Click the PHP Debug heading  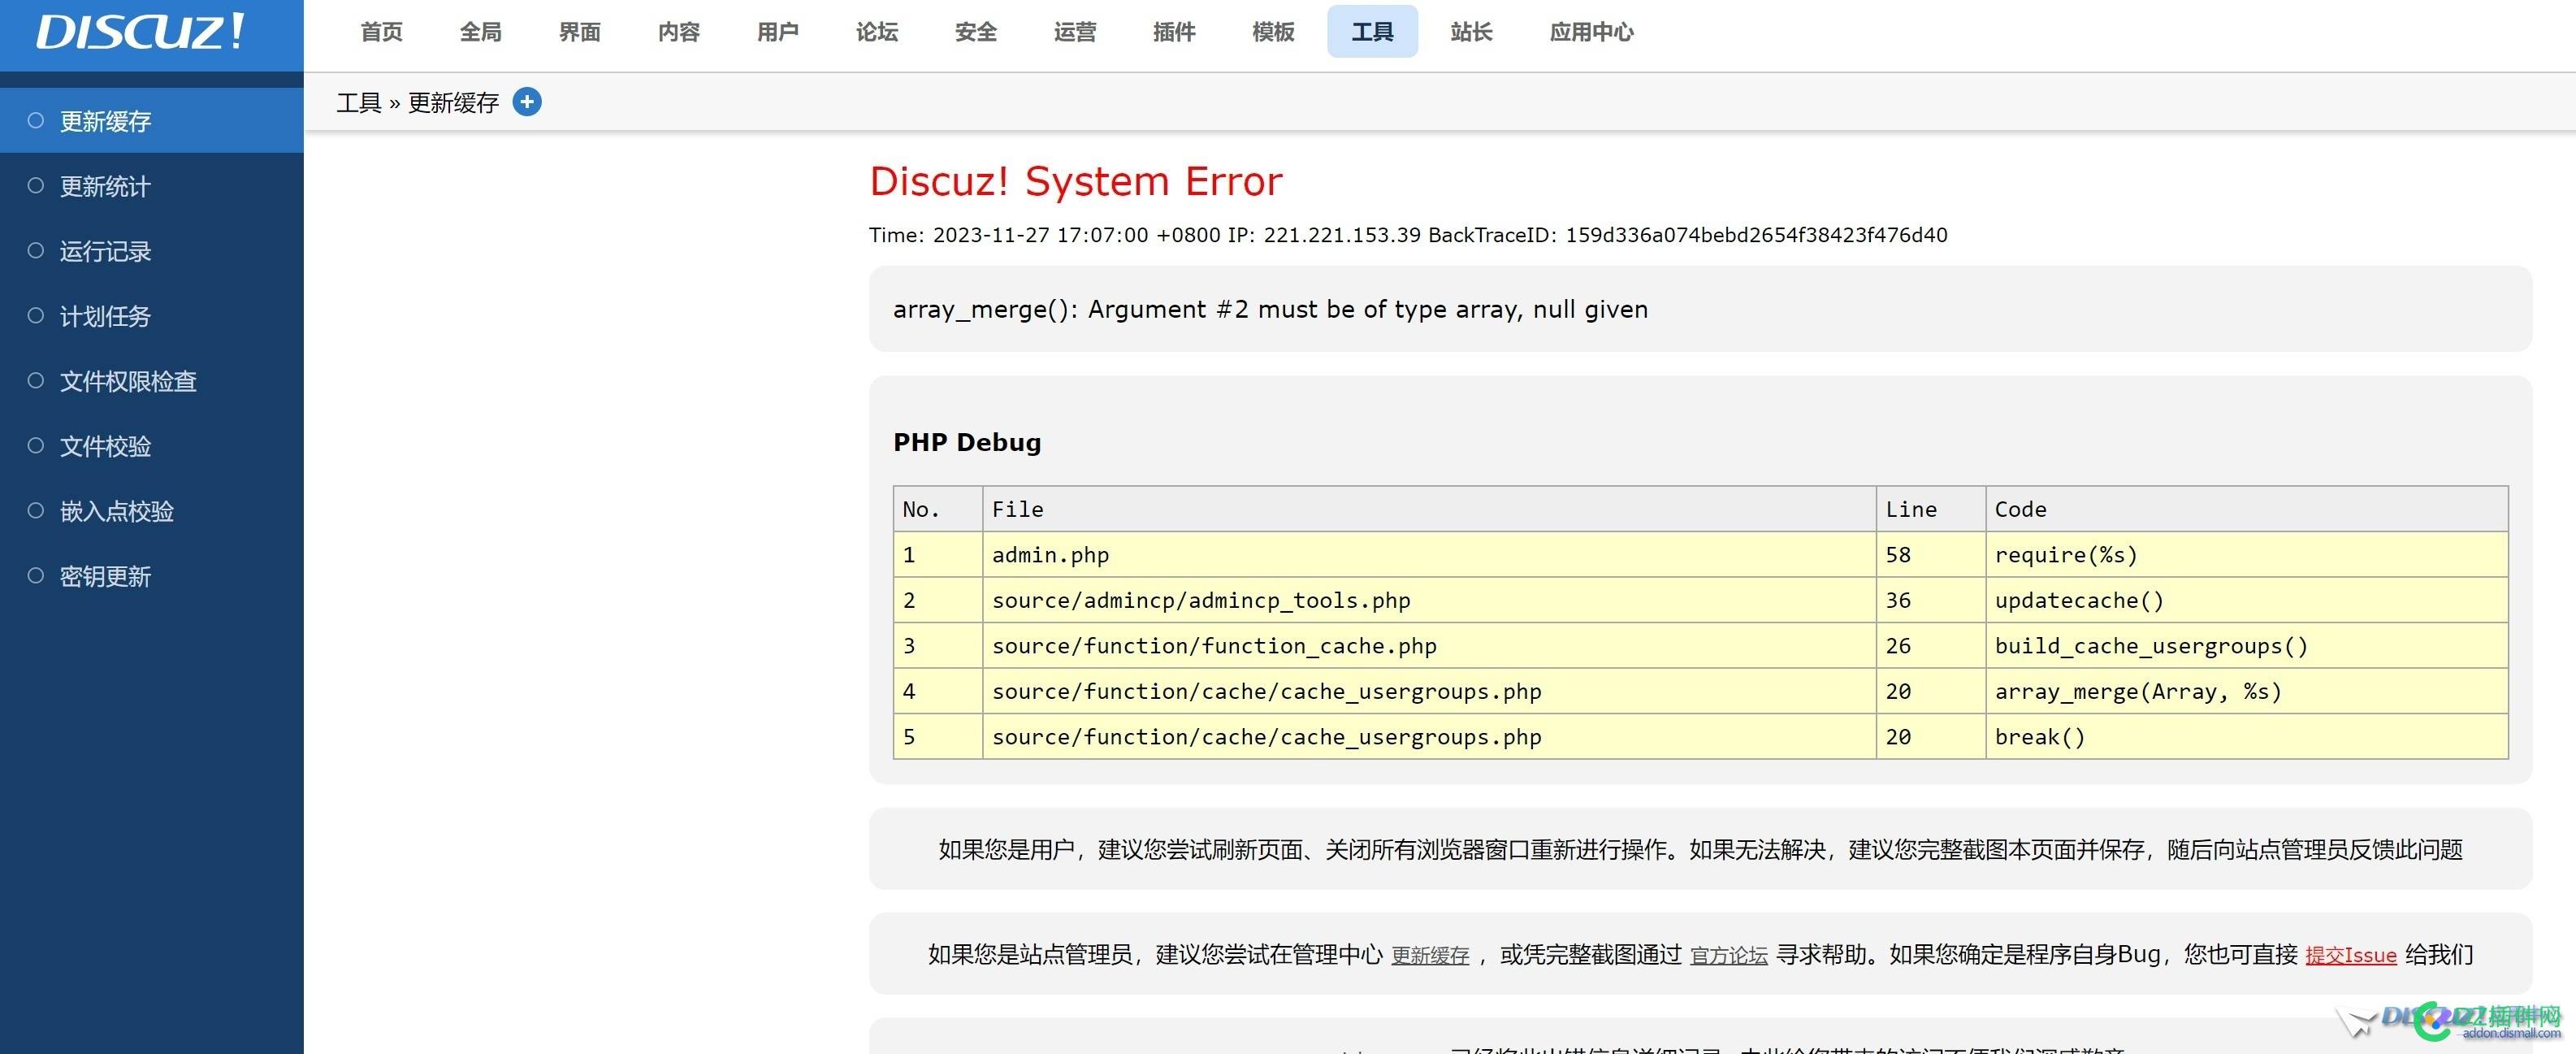click(x=967, y=442)
